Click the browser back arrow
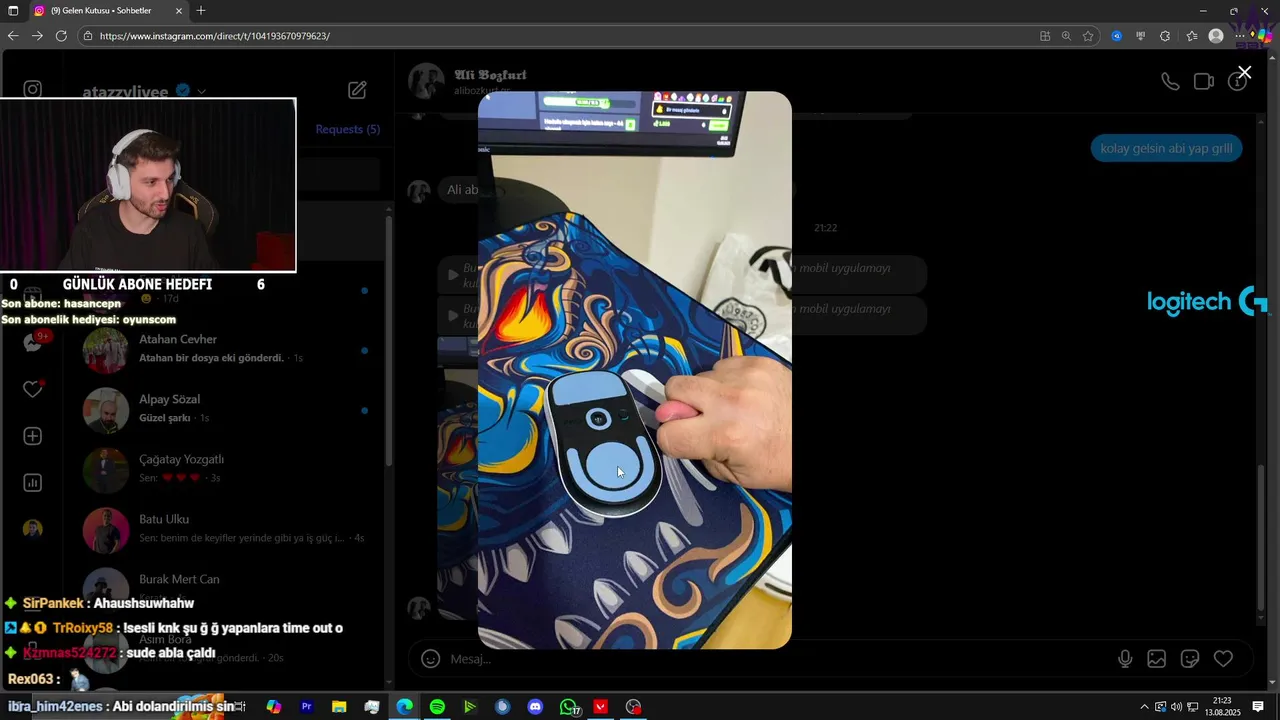1280x720 pixels. pos(13,36)
